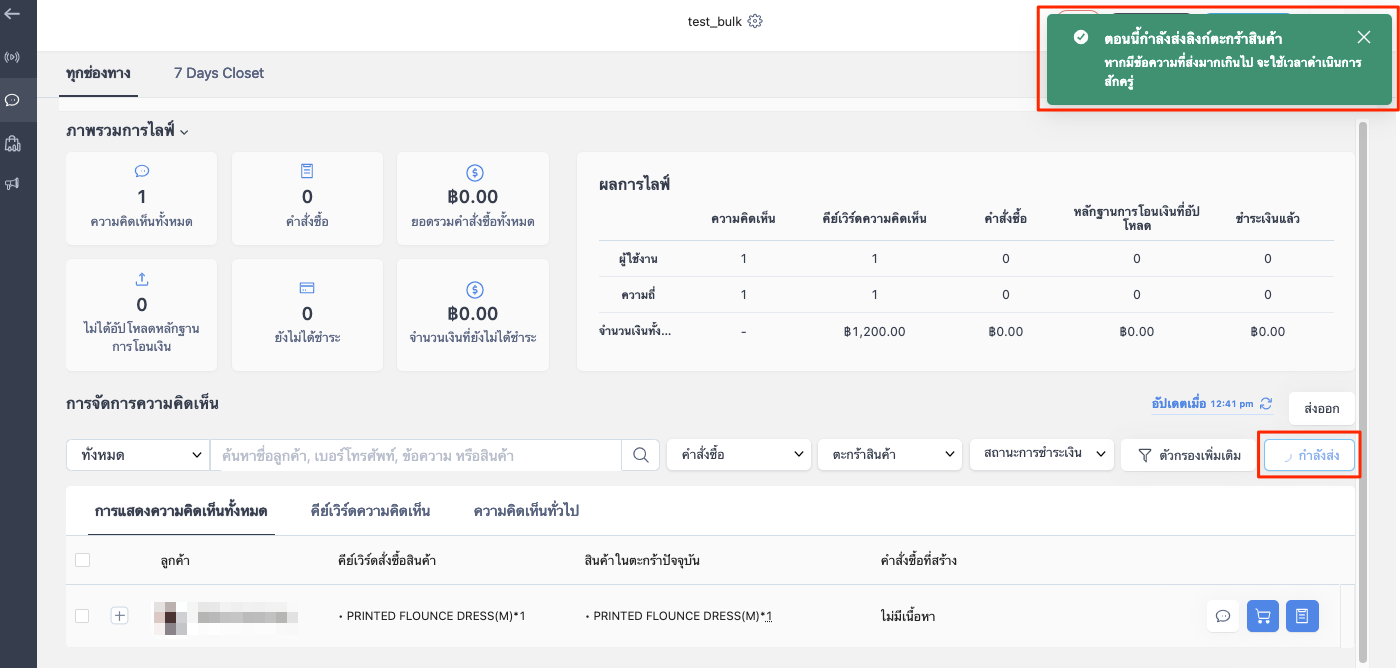
Task: Switch to the 7 Days Closet tab
Action: [219, 73]
